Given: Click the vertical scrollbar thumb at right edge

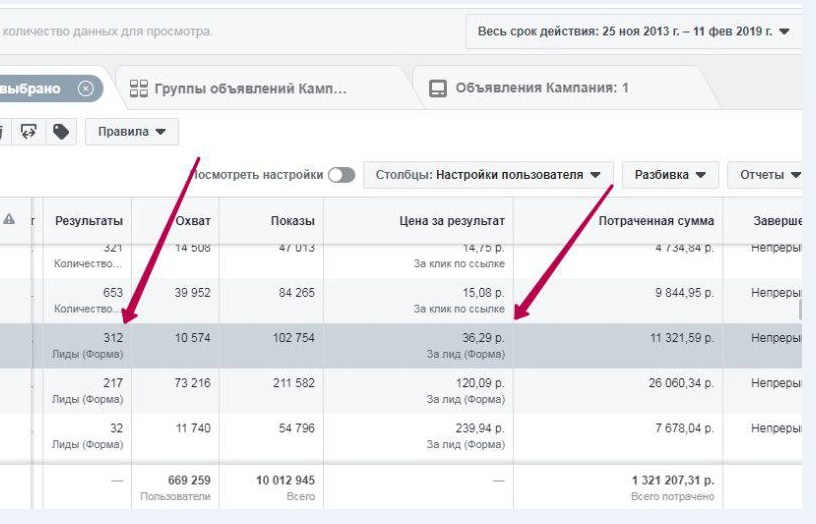Looking at the screenshot, I should pyautogui.click(x=800, y=310).
